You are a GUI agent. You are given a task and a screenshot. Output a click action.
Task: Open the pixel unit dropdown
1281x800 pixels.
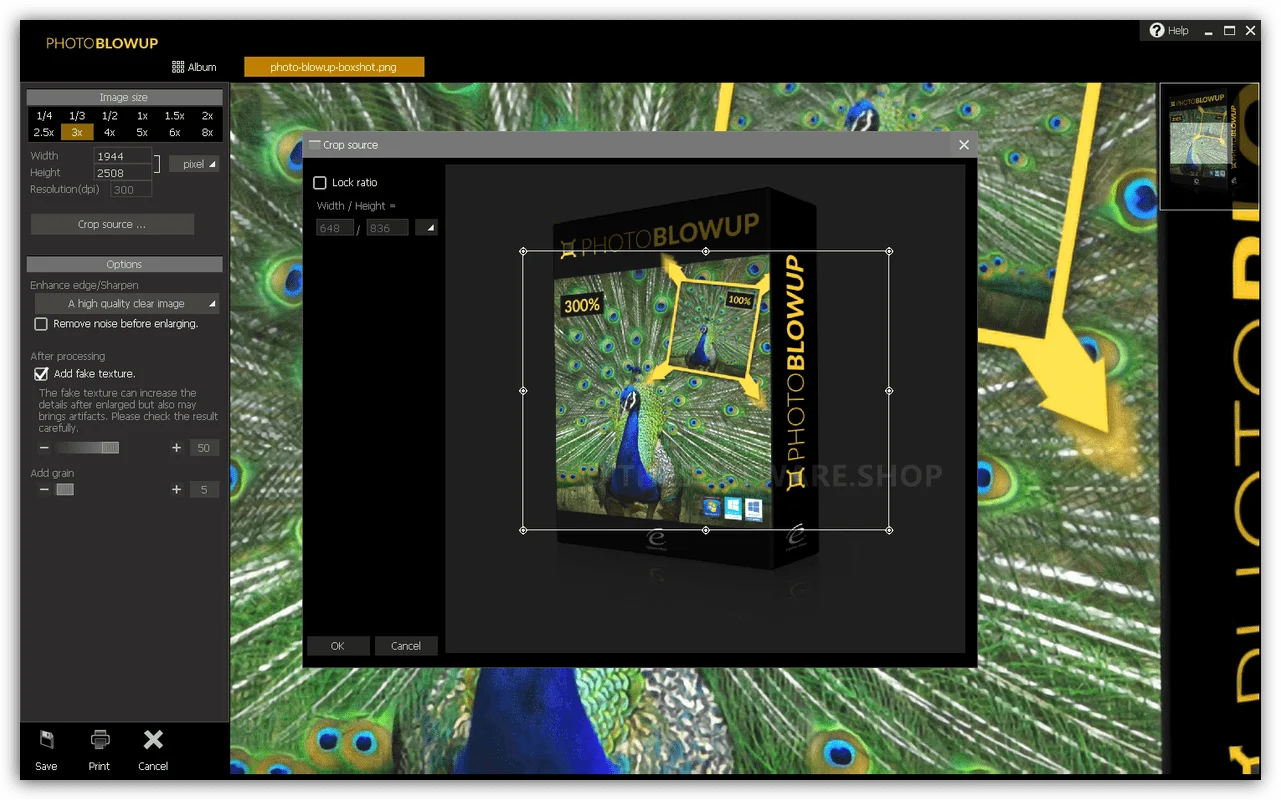194,164
